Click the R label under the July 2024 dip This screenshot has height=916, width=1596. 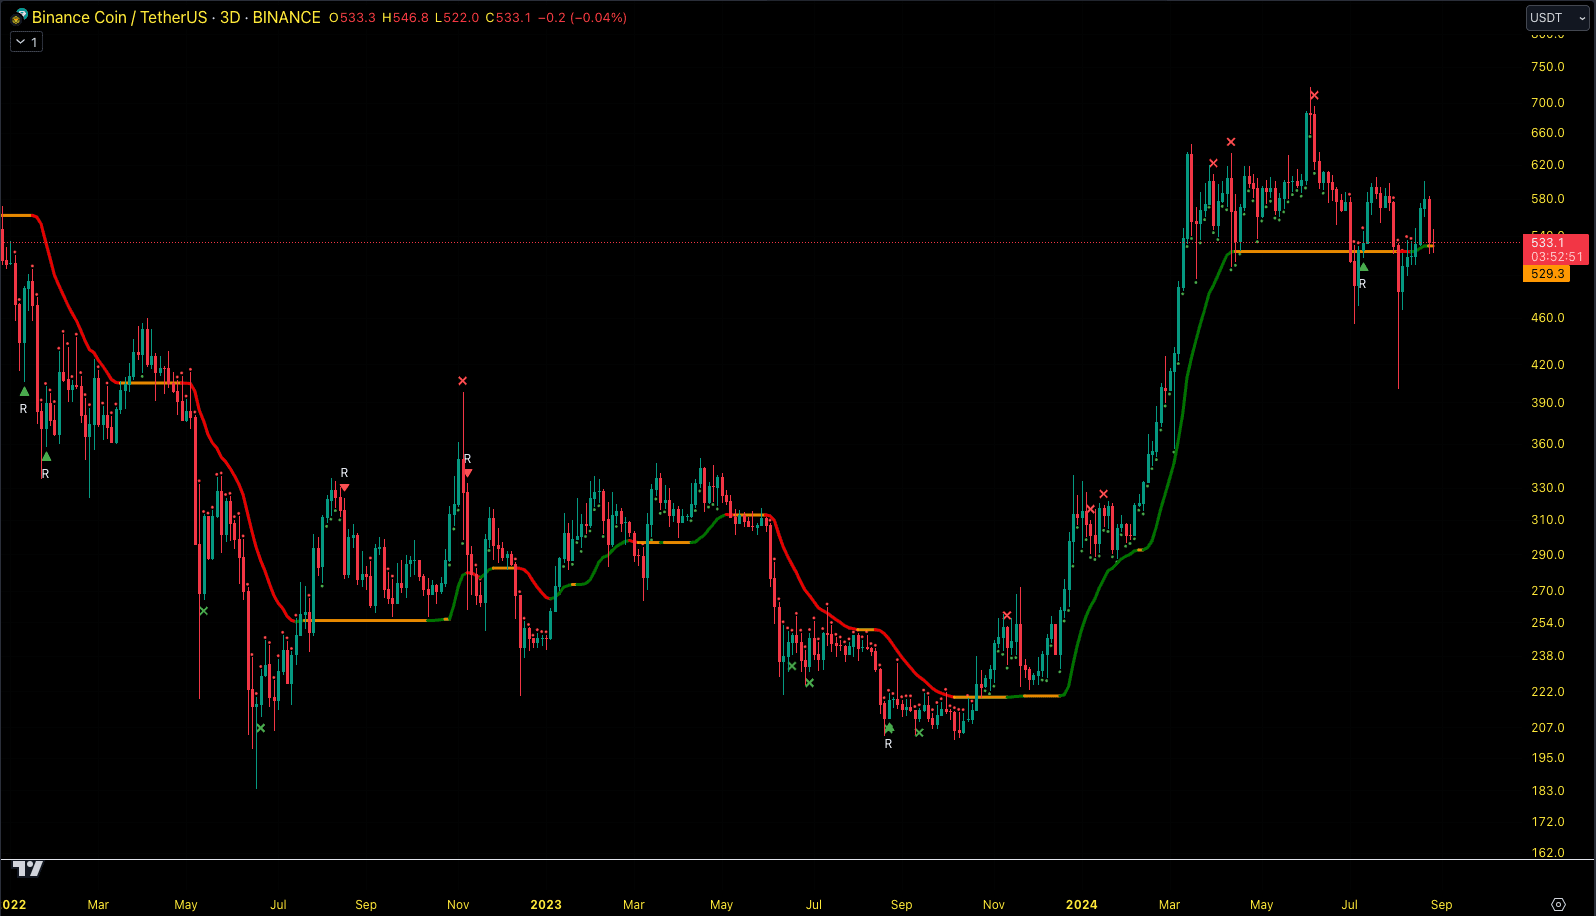tap(1362, 284)
